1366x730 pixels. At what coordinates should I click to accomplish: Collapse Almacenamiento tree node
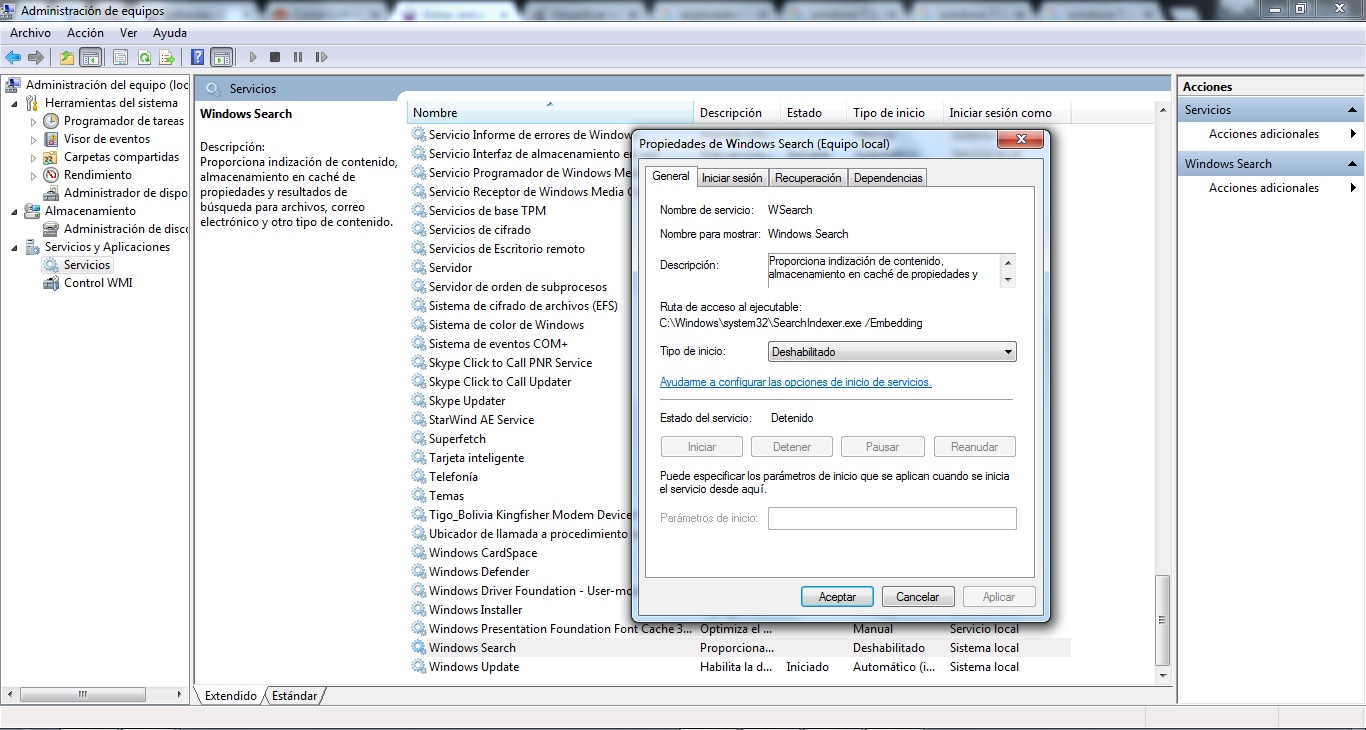14,211
